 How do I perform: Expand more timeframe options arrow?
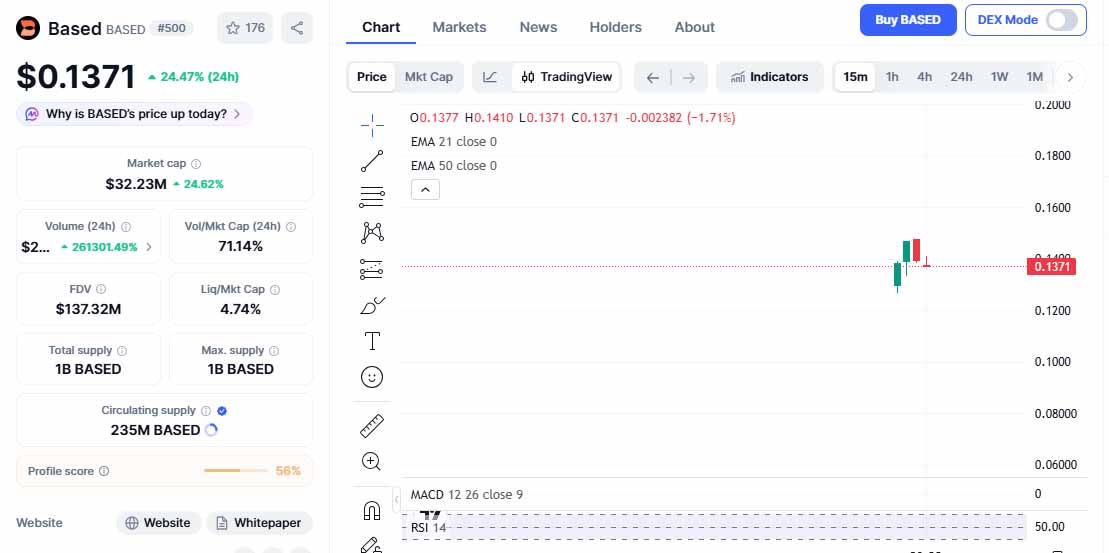point(1070,77)
